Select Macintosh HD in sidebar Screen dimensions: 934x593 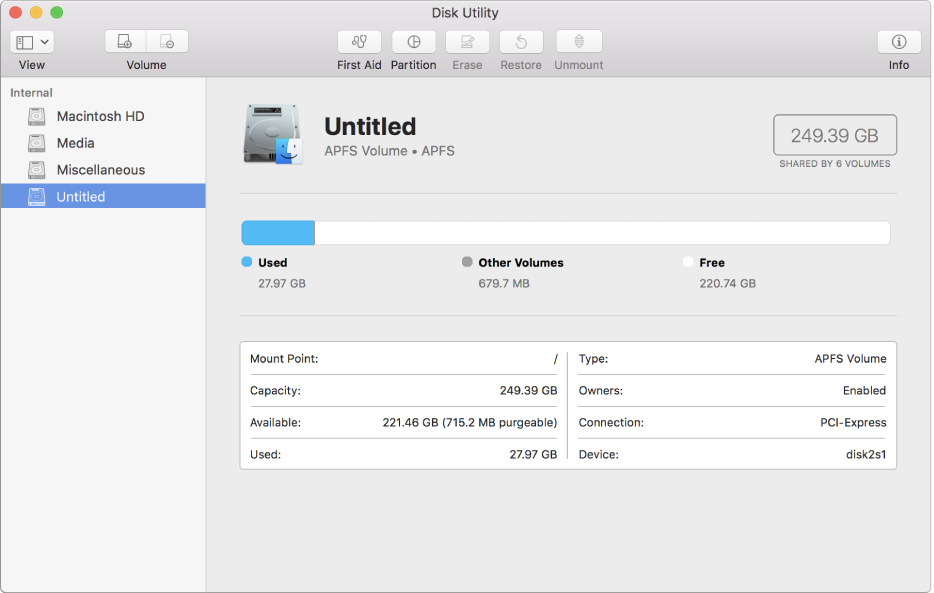(100, 116)
